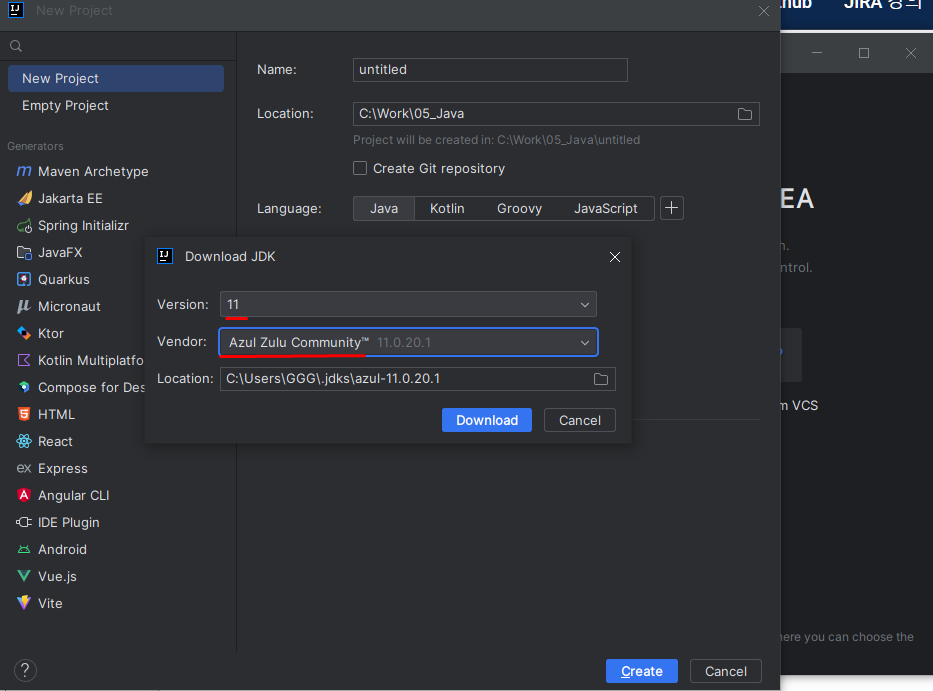
Task: Select React generator icon
Action: tap(24, 441)
